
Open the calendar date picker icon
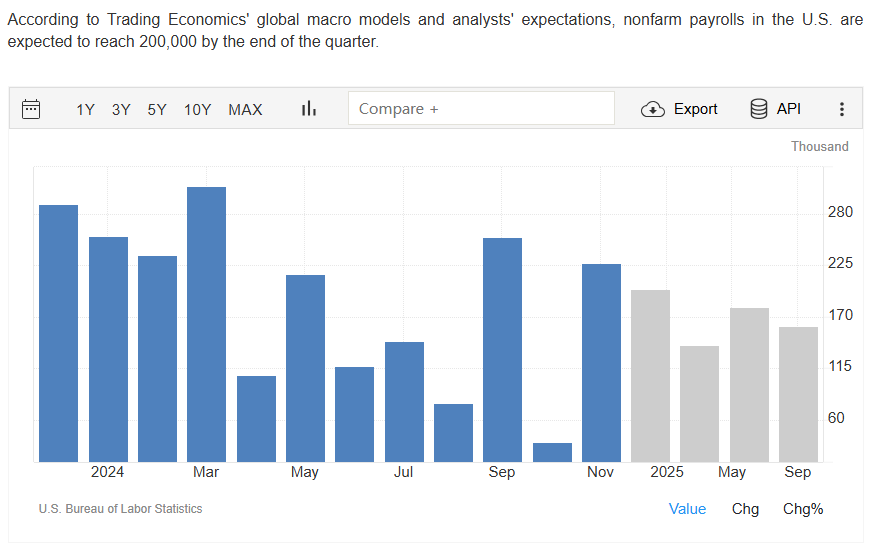pos(31,109)
